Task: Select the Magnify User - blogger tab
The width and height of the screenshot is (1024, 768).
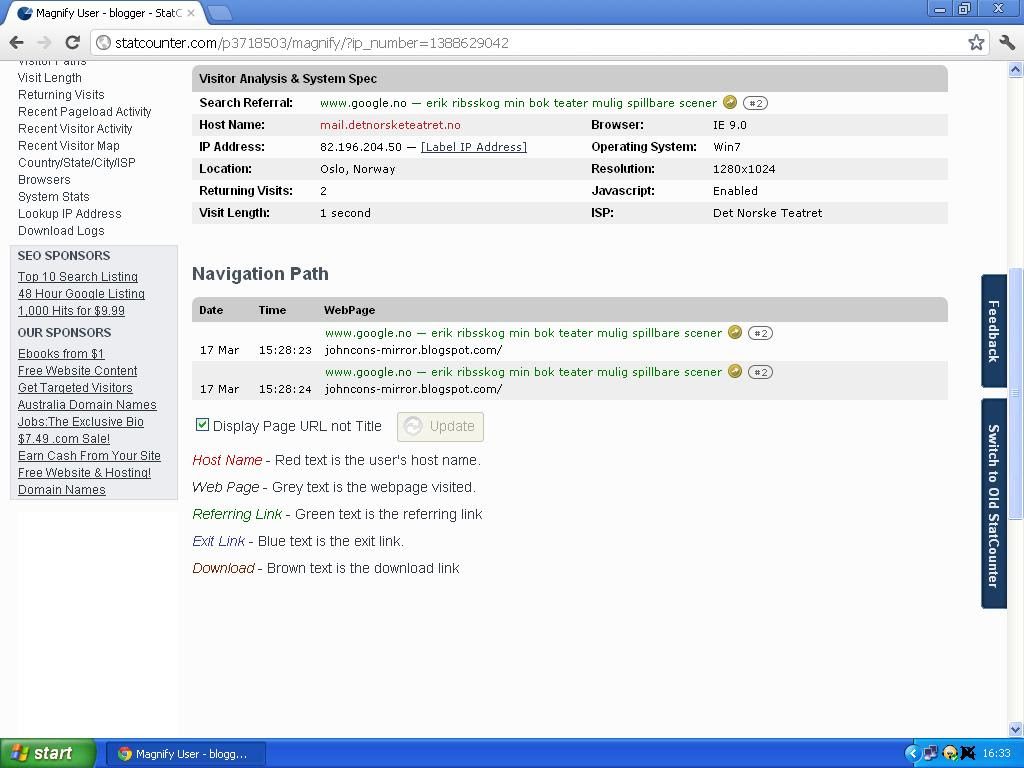Action: coord(104,13)
